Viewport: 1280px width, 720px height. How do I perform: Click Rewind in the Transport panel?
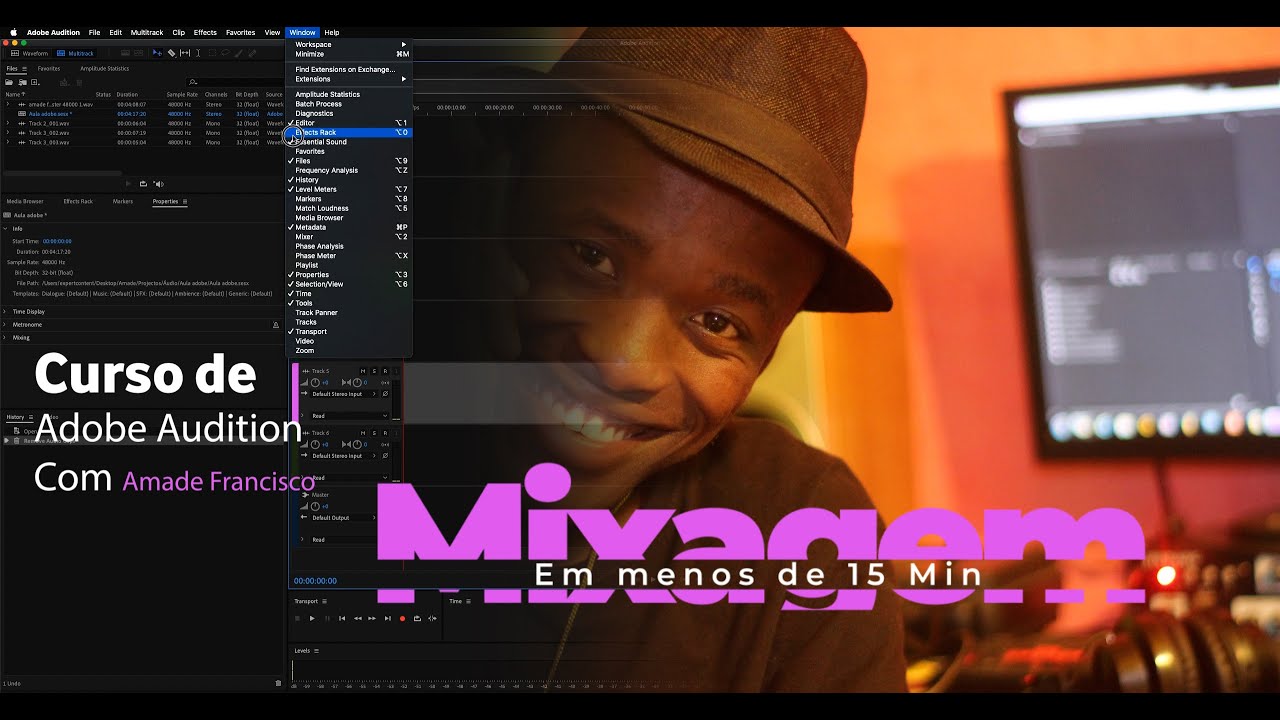click(x=358, y=618)
